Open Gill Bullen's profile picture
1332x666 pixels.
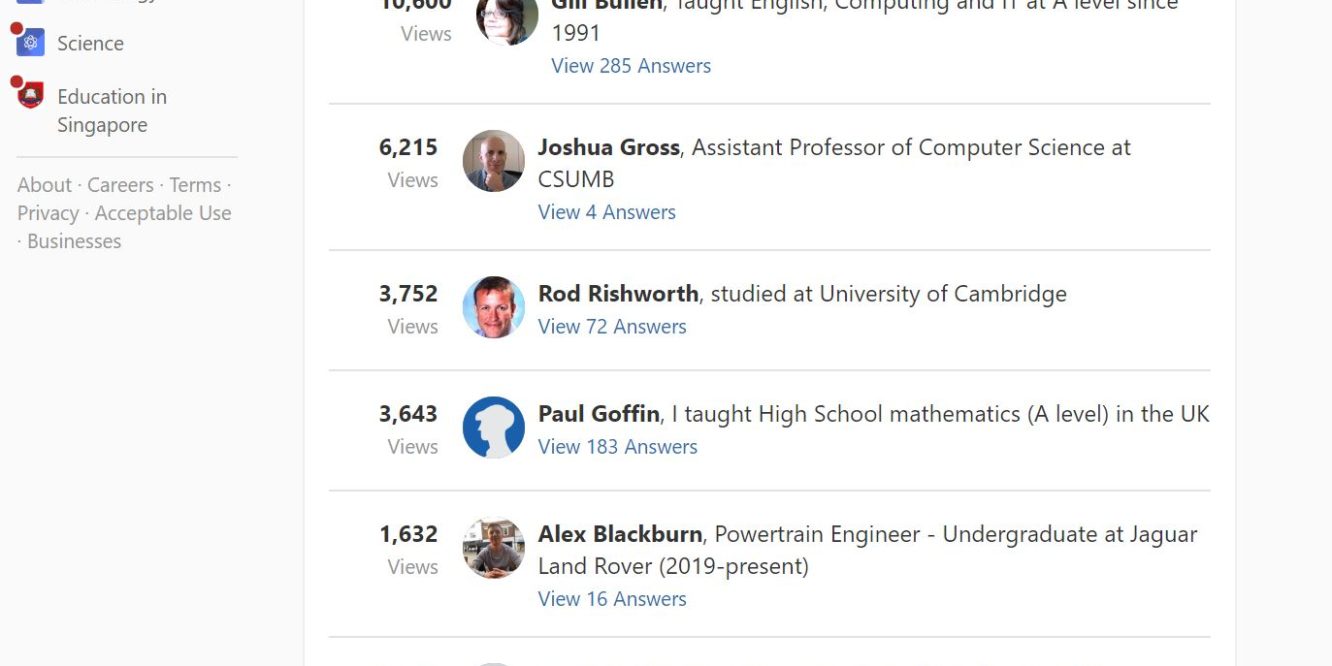[x=507, y=22]
